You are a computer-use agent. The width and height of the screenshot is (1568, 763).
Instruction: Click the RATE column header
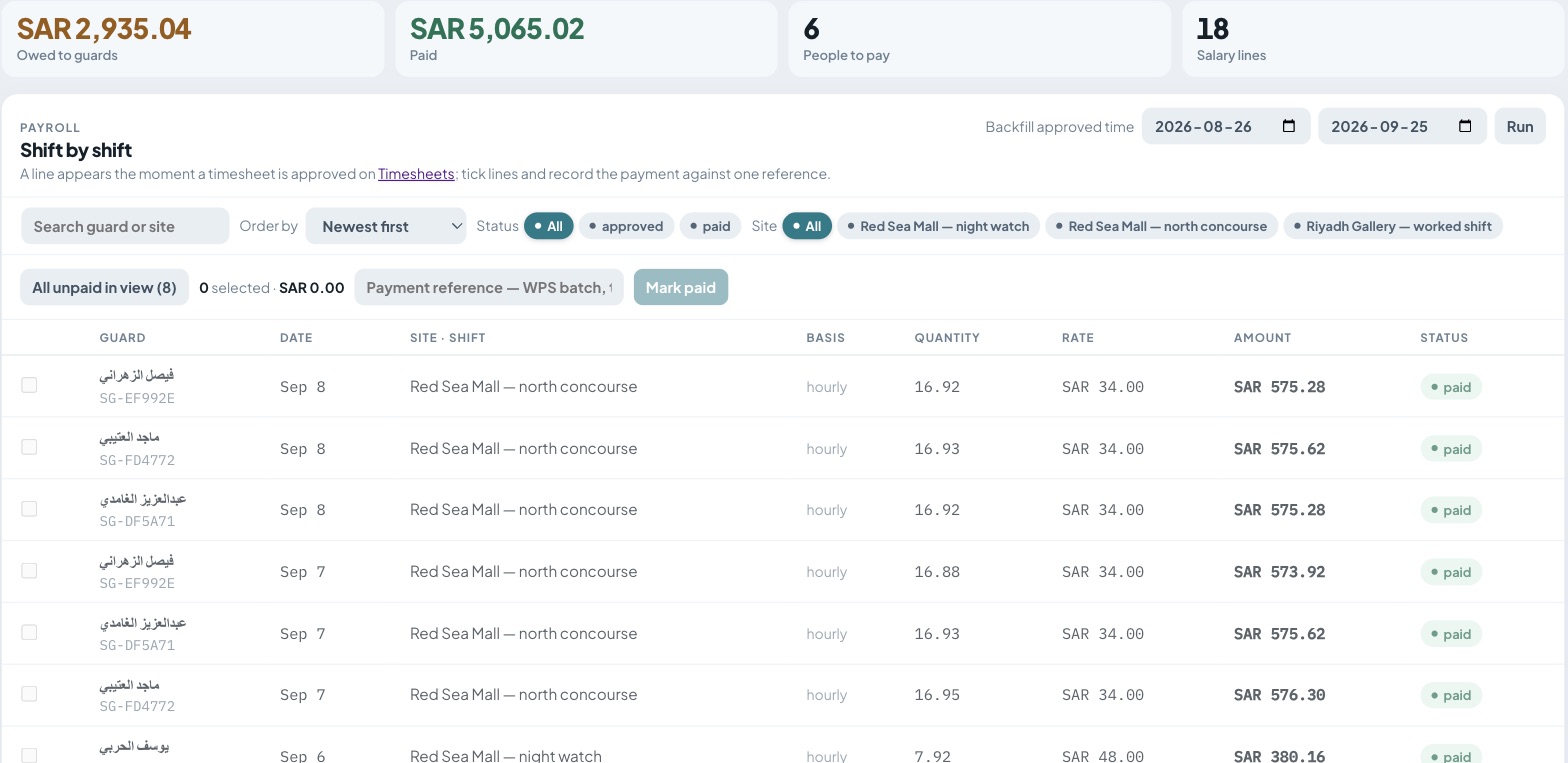1077,338
